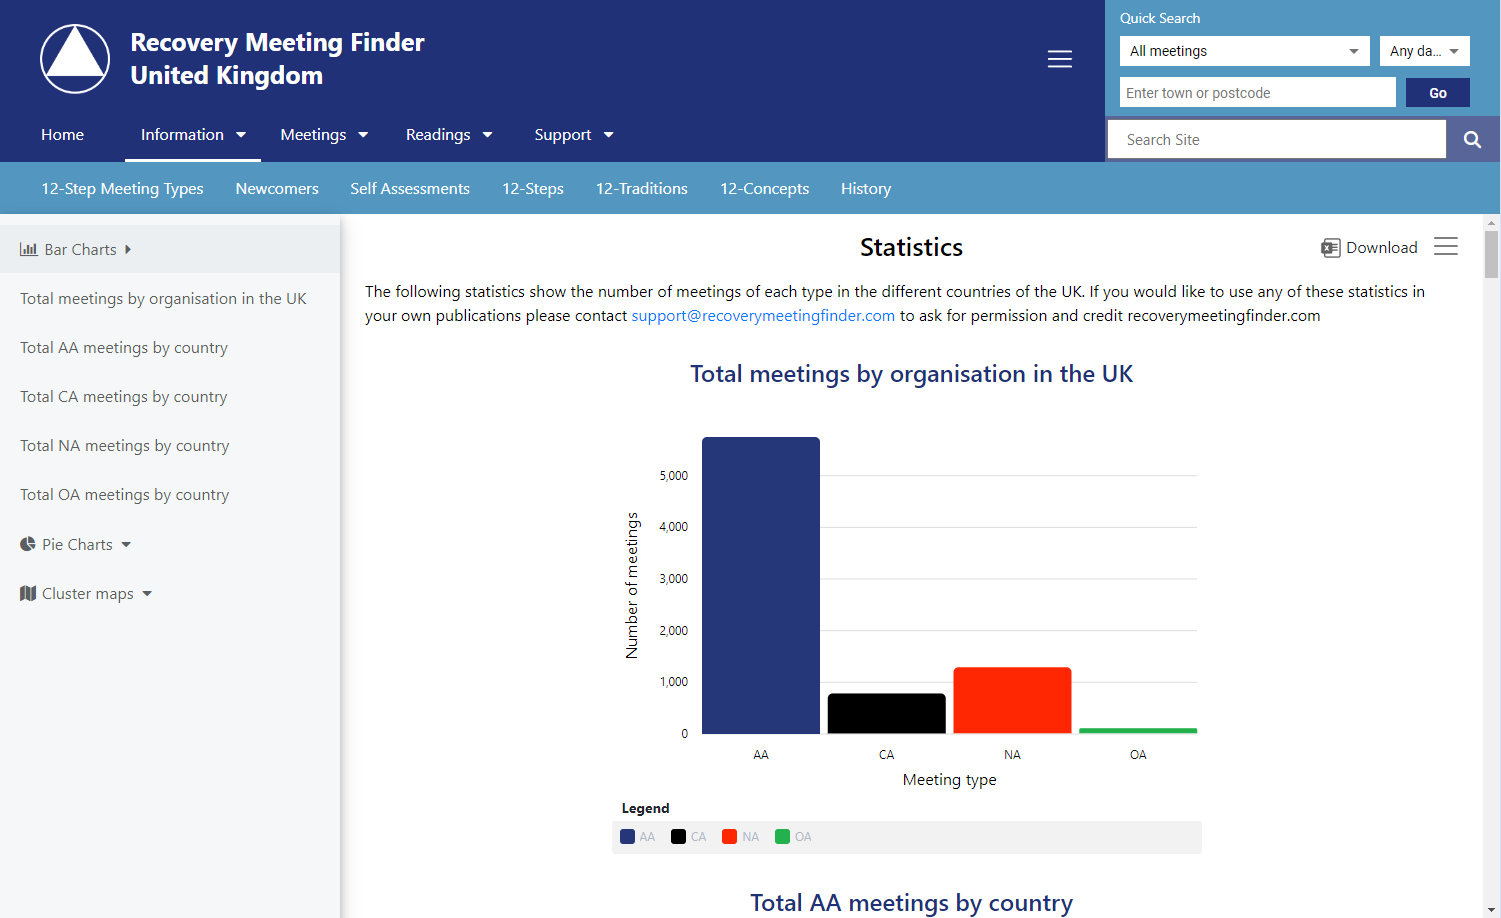Open the Any day dropdown

pos(1424,51)
